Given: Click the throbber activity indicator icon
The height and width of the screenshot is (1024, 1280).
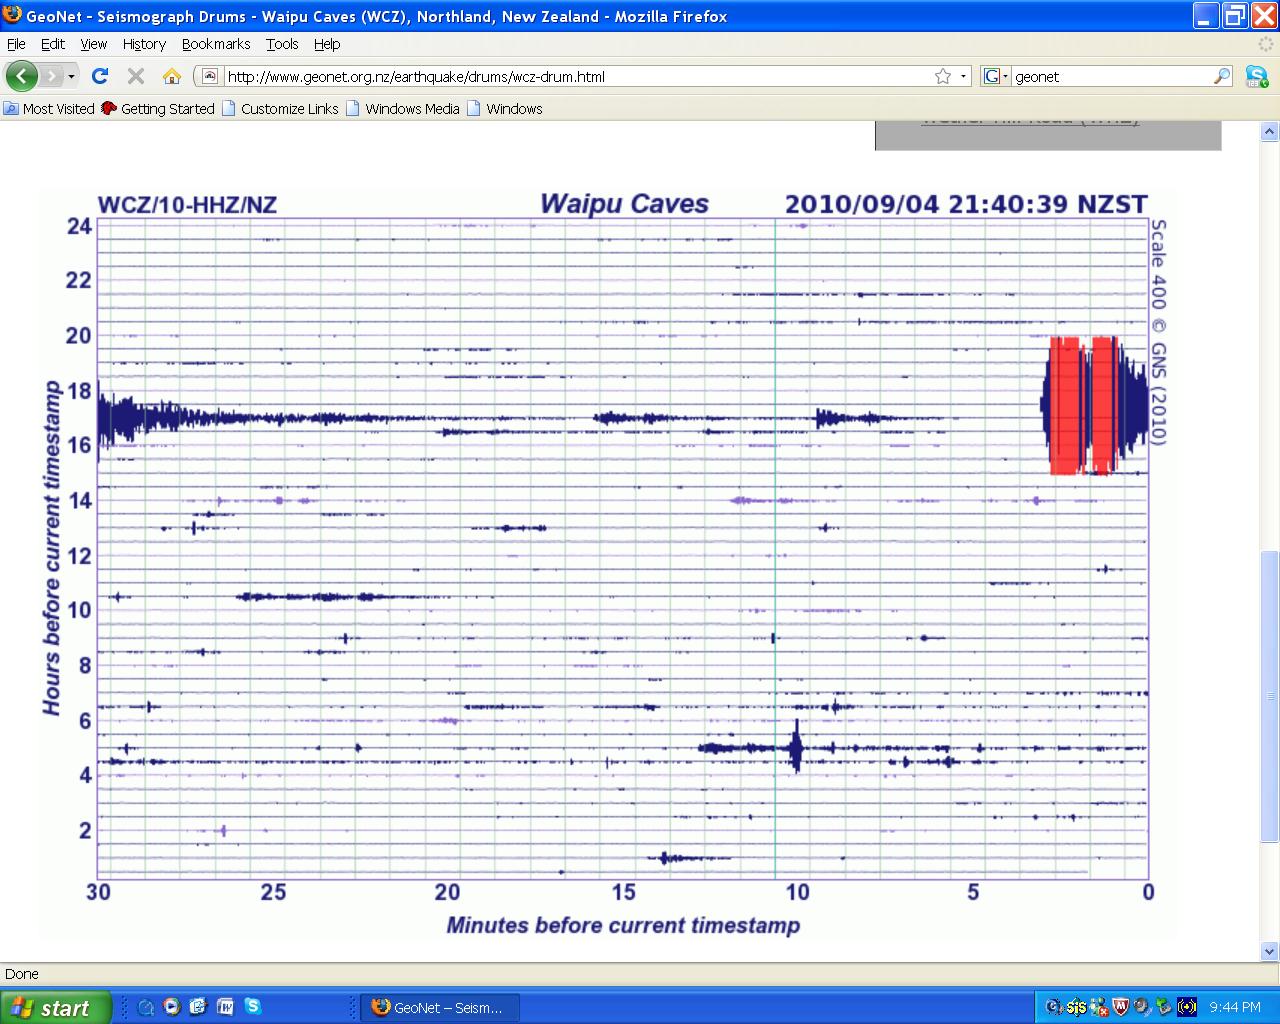Looking at the screenshot, I should click(x=1266, y=44).
